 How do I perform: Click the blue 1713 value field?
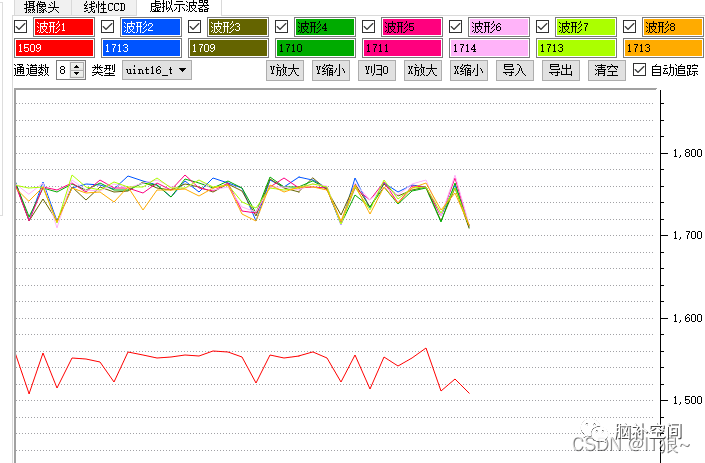tap(141, 48)
